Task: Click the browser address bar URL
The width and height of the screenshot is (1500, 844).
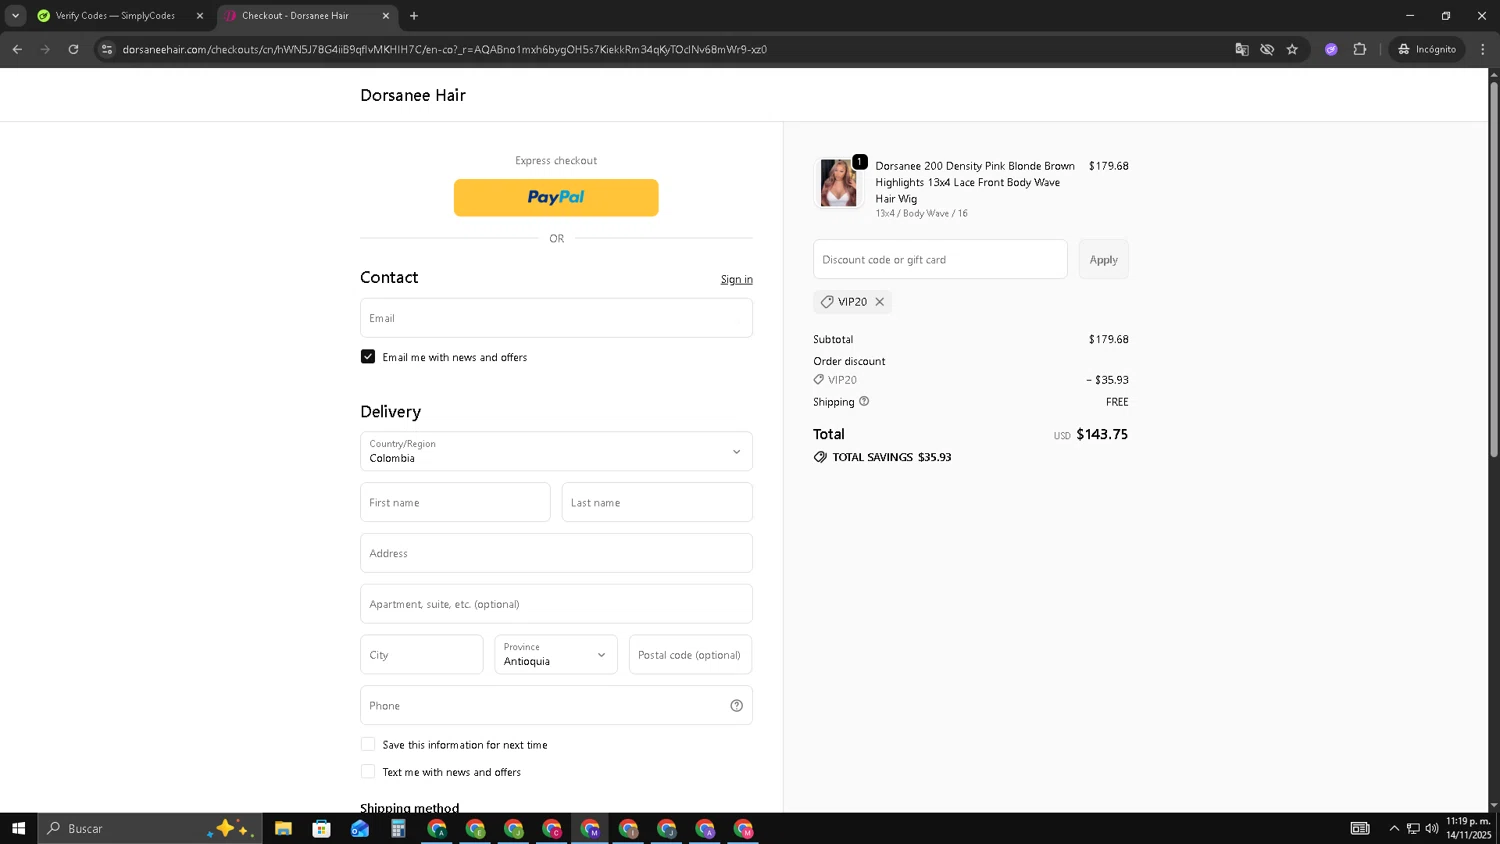Action: [444, 49]
